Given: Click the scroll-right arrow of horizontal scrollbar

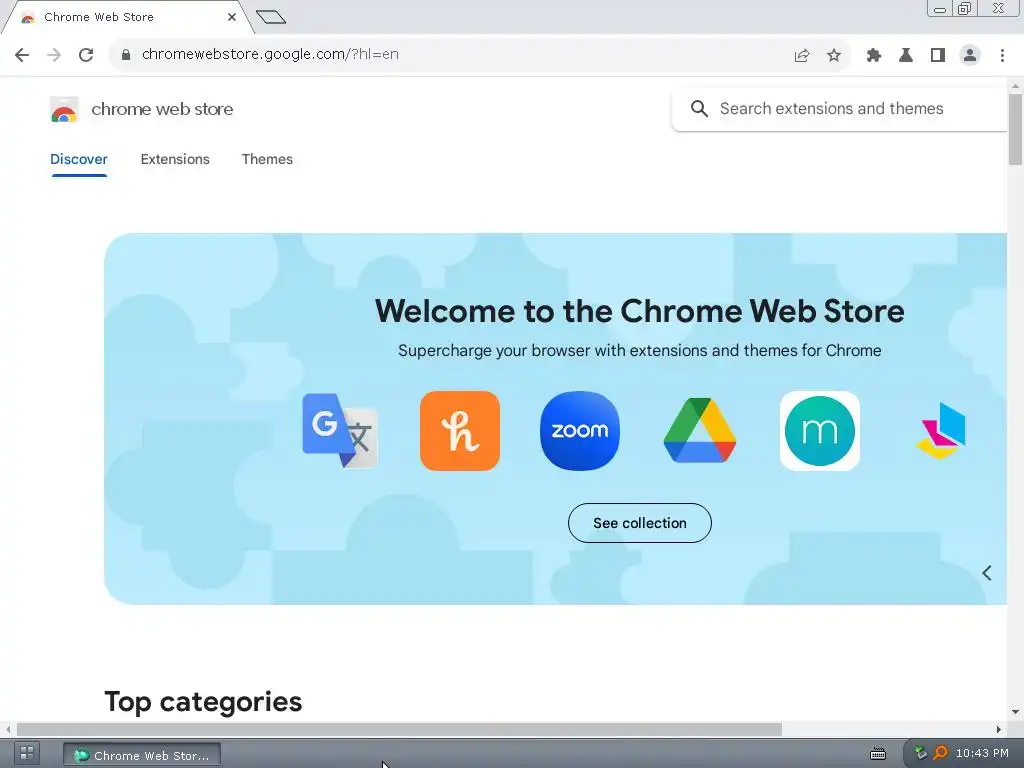Looking at the screenshot, I should point(999,729).
